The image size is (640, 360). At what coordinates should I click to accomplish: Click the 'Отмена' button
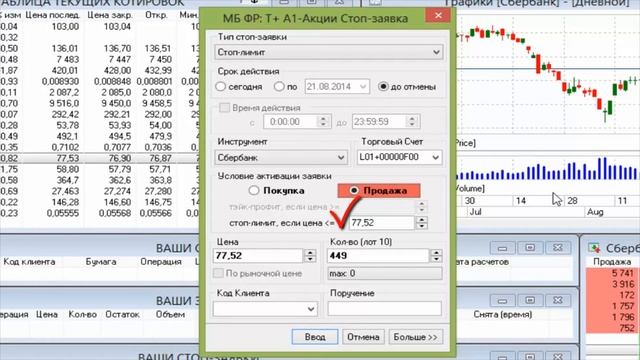(363, 337)
